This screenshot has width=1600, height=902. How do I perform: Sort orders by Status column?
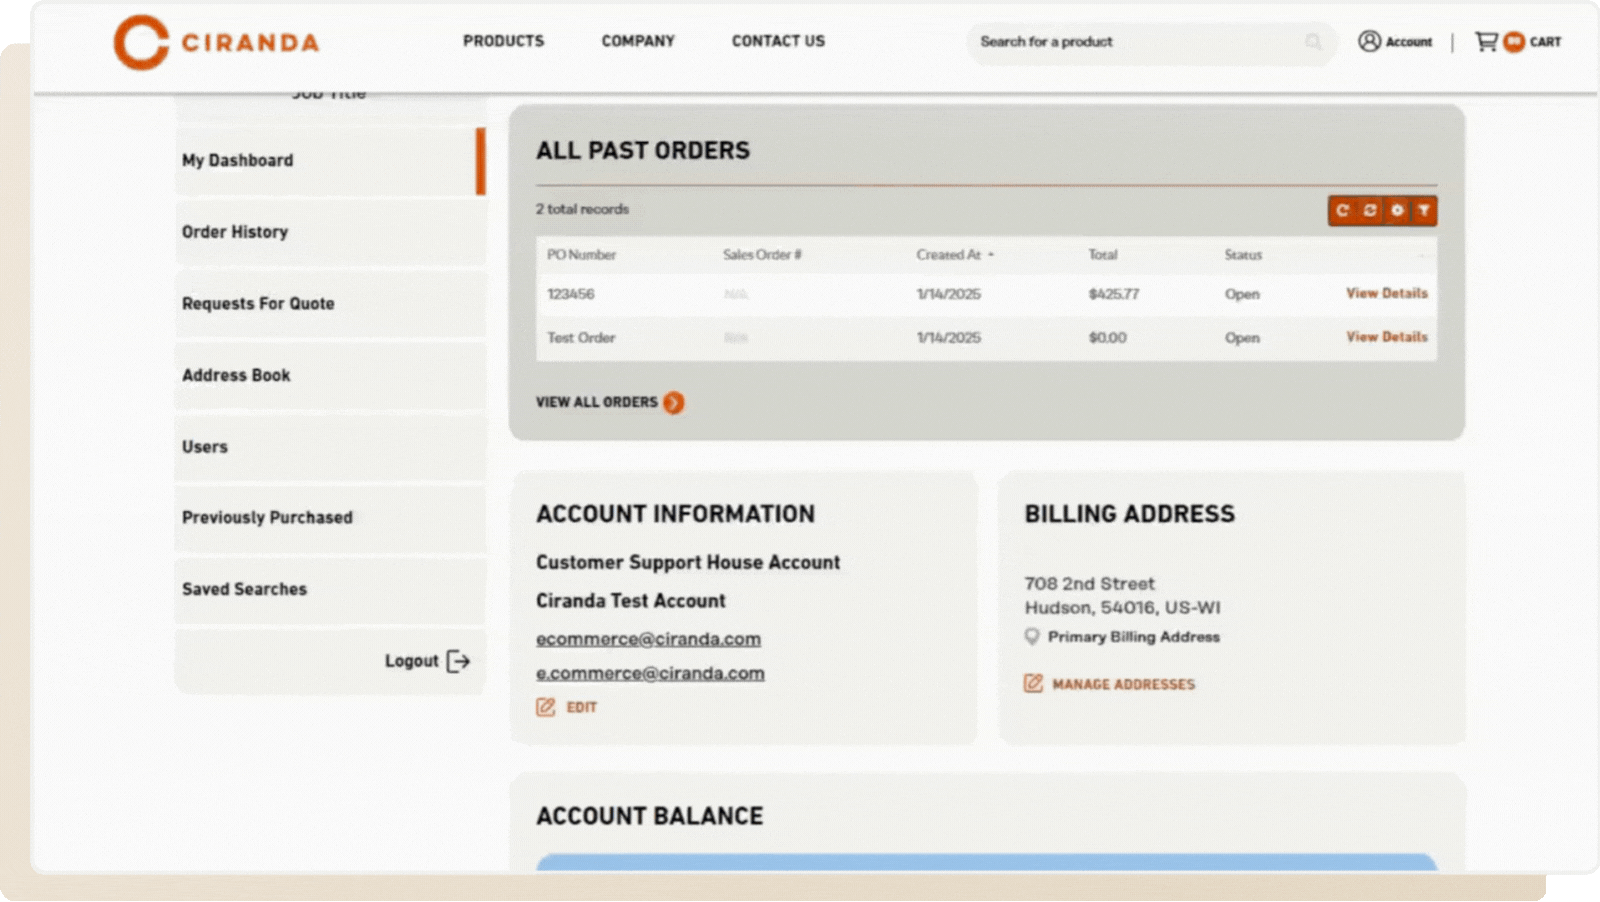(x=1243, y=255)
